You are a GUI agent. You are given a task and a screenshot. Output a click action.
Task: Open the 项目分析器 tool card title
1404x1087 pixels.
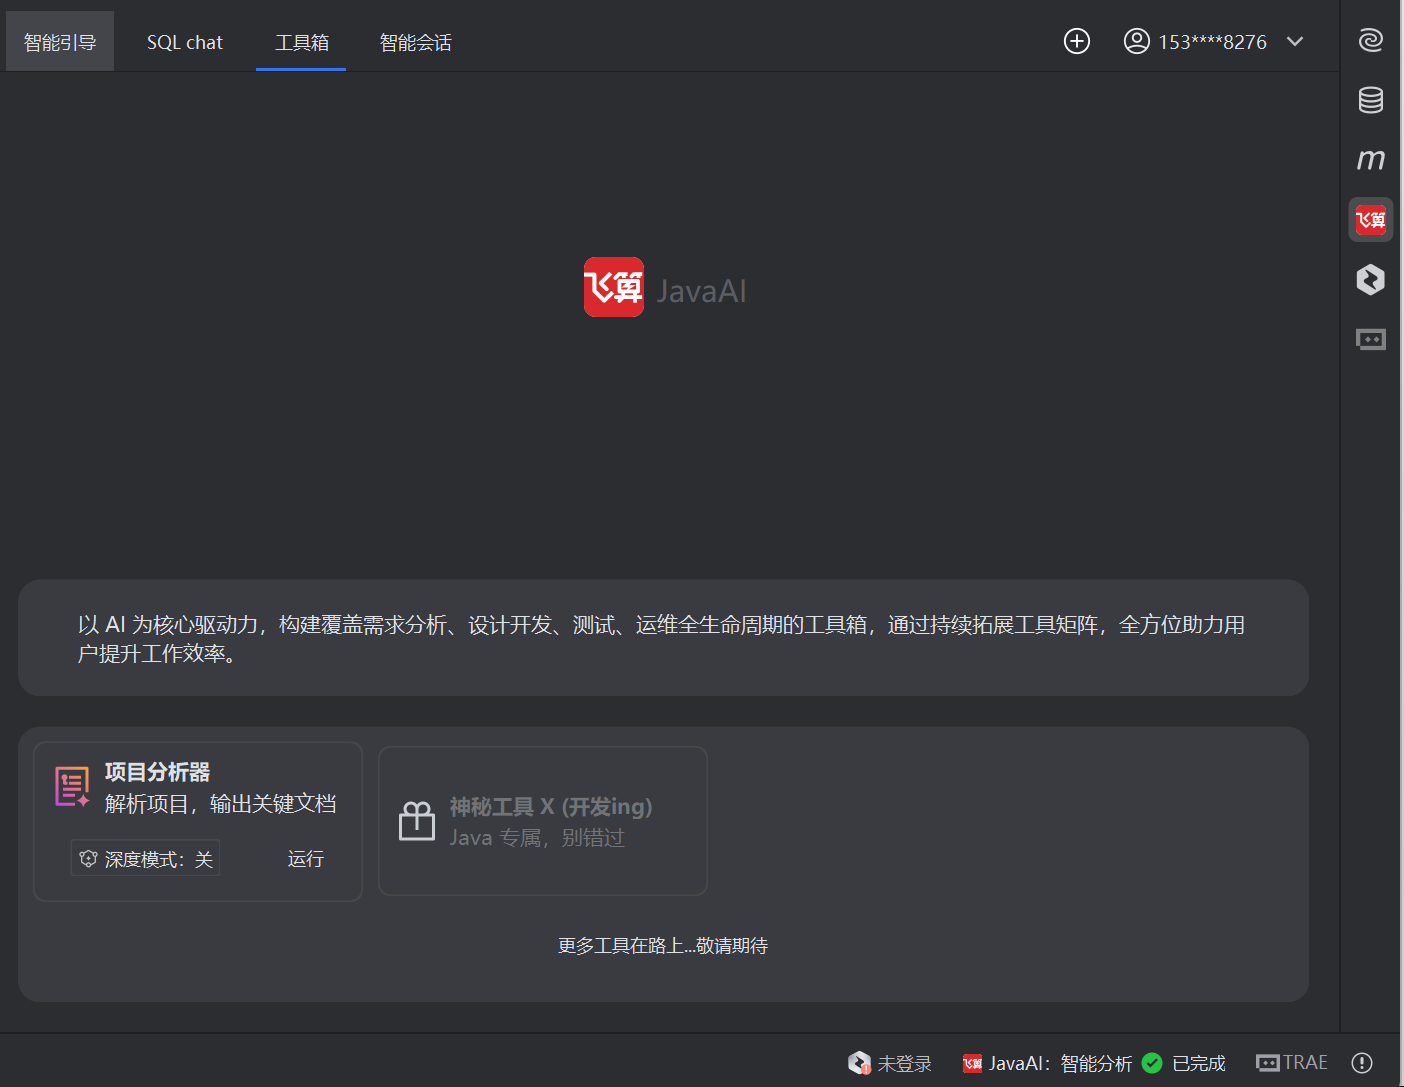tap(157, 772)
